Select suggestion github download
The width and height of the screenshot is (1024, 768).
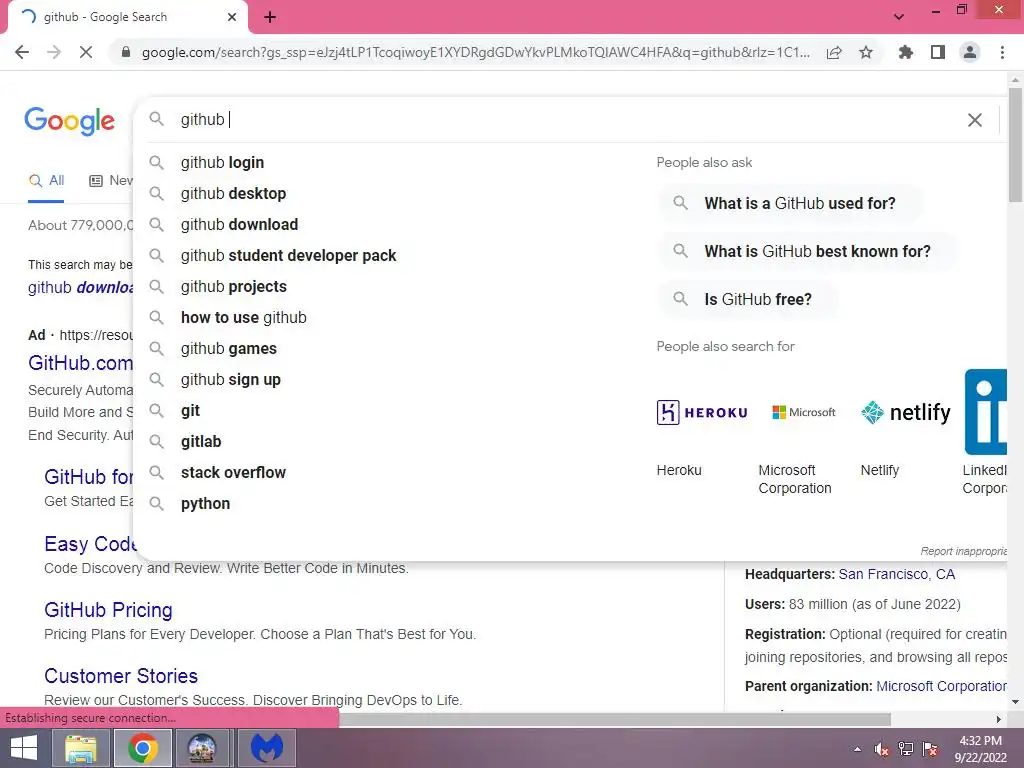pyautogui.click(x=239, y=225)
